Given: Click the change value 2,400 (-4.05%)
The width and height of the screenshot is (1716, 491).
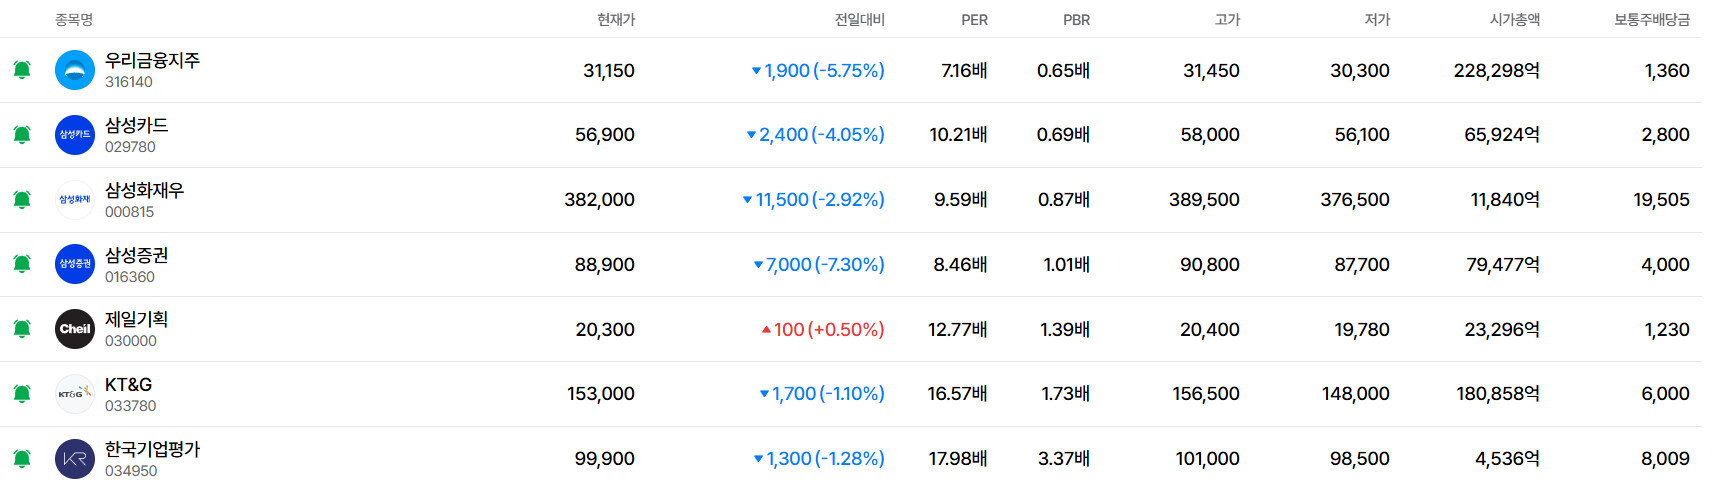Looking at the screenshot, I should pos(816,135).
